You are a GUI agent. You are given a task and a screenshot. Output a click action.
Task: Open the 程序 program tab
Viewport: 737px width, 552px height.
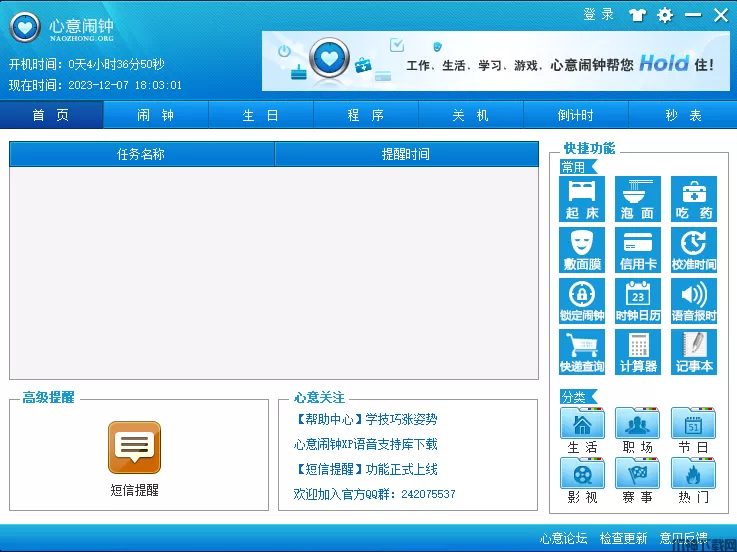click(x=366, y=115)
